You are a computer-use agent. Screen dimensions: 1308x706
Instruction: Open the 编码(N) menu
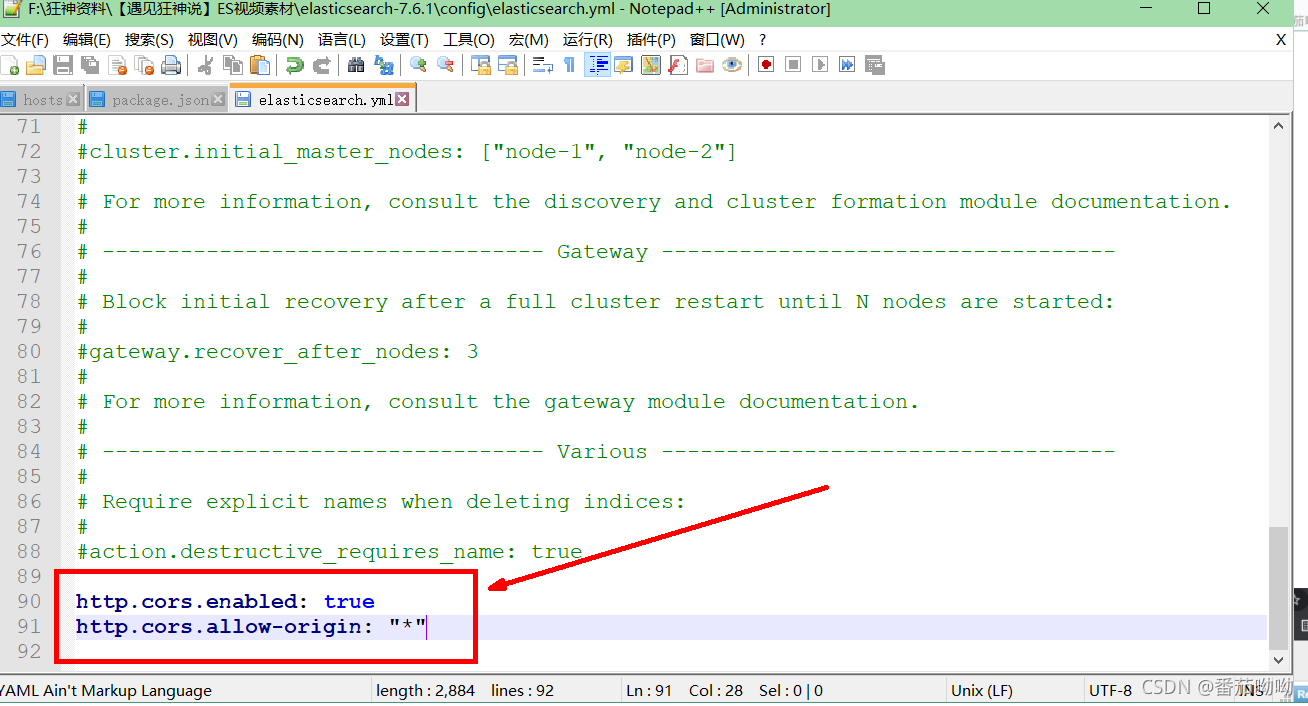(277, 40)
